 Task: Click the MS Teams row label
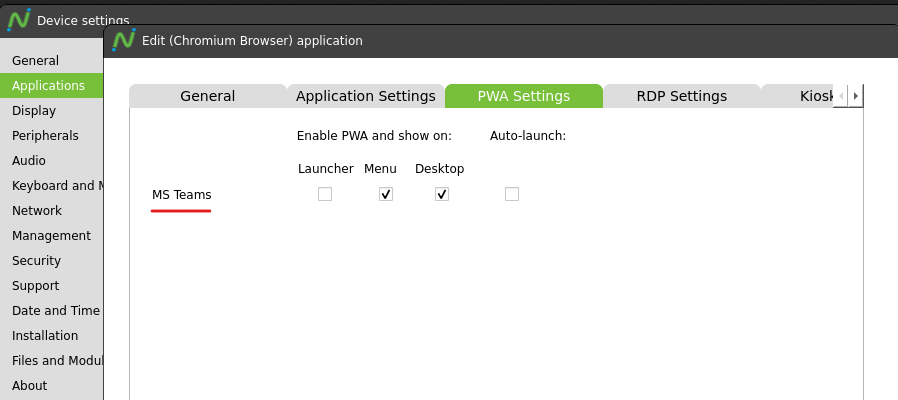click(182, 195)
